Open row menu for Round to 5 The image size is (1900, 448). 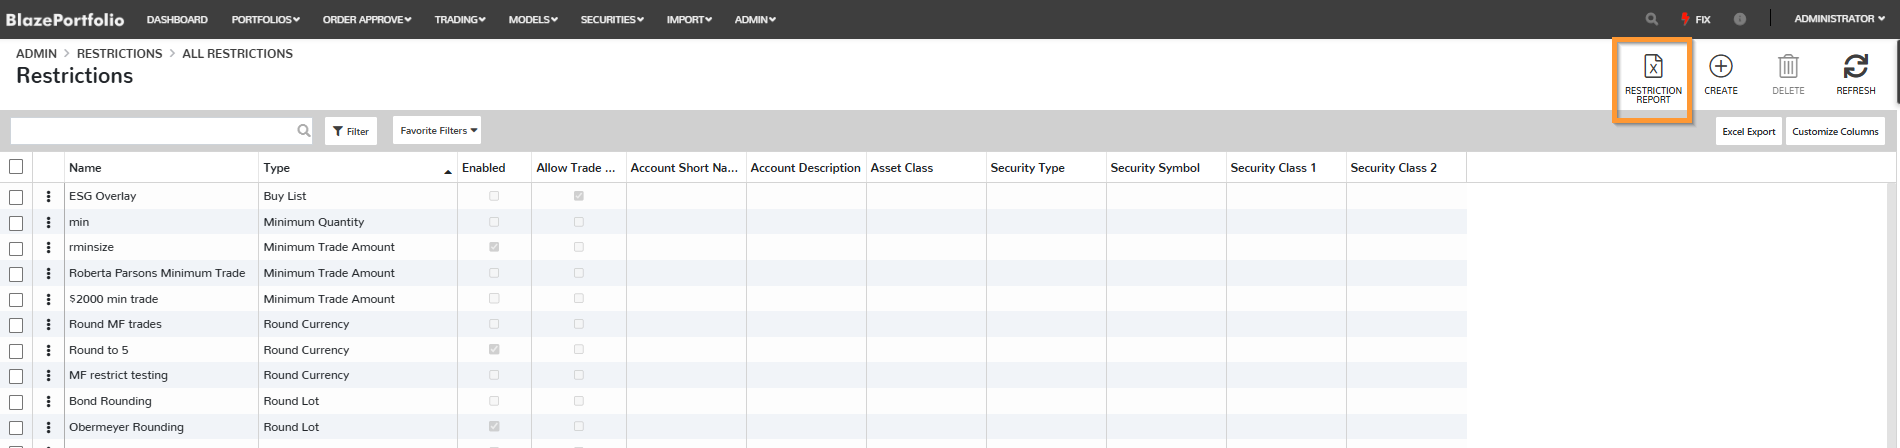tap(48, 350)
